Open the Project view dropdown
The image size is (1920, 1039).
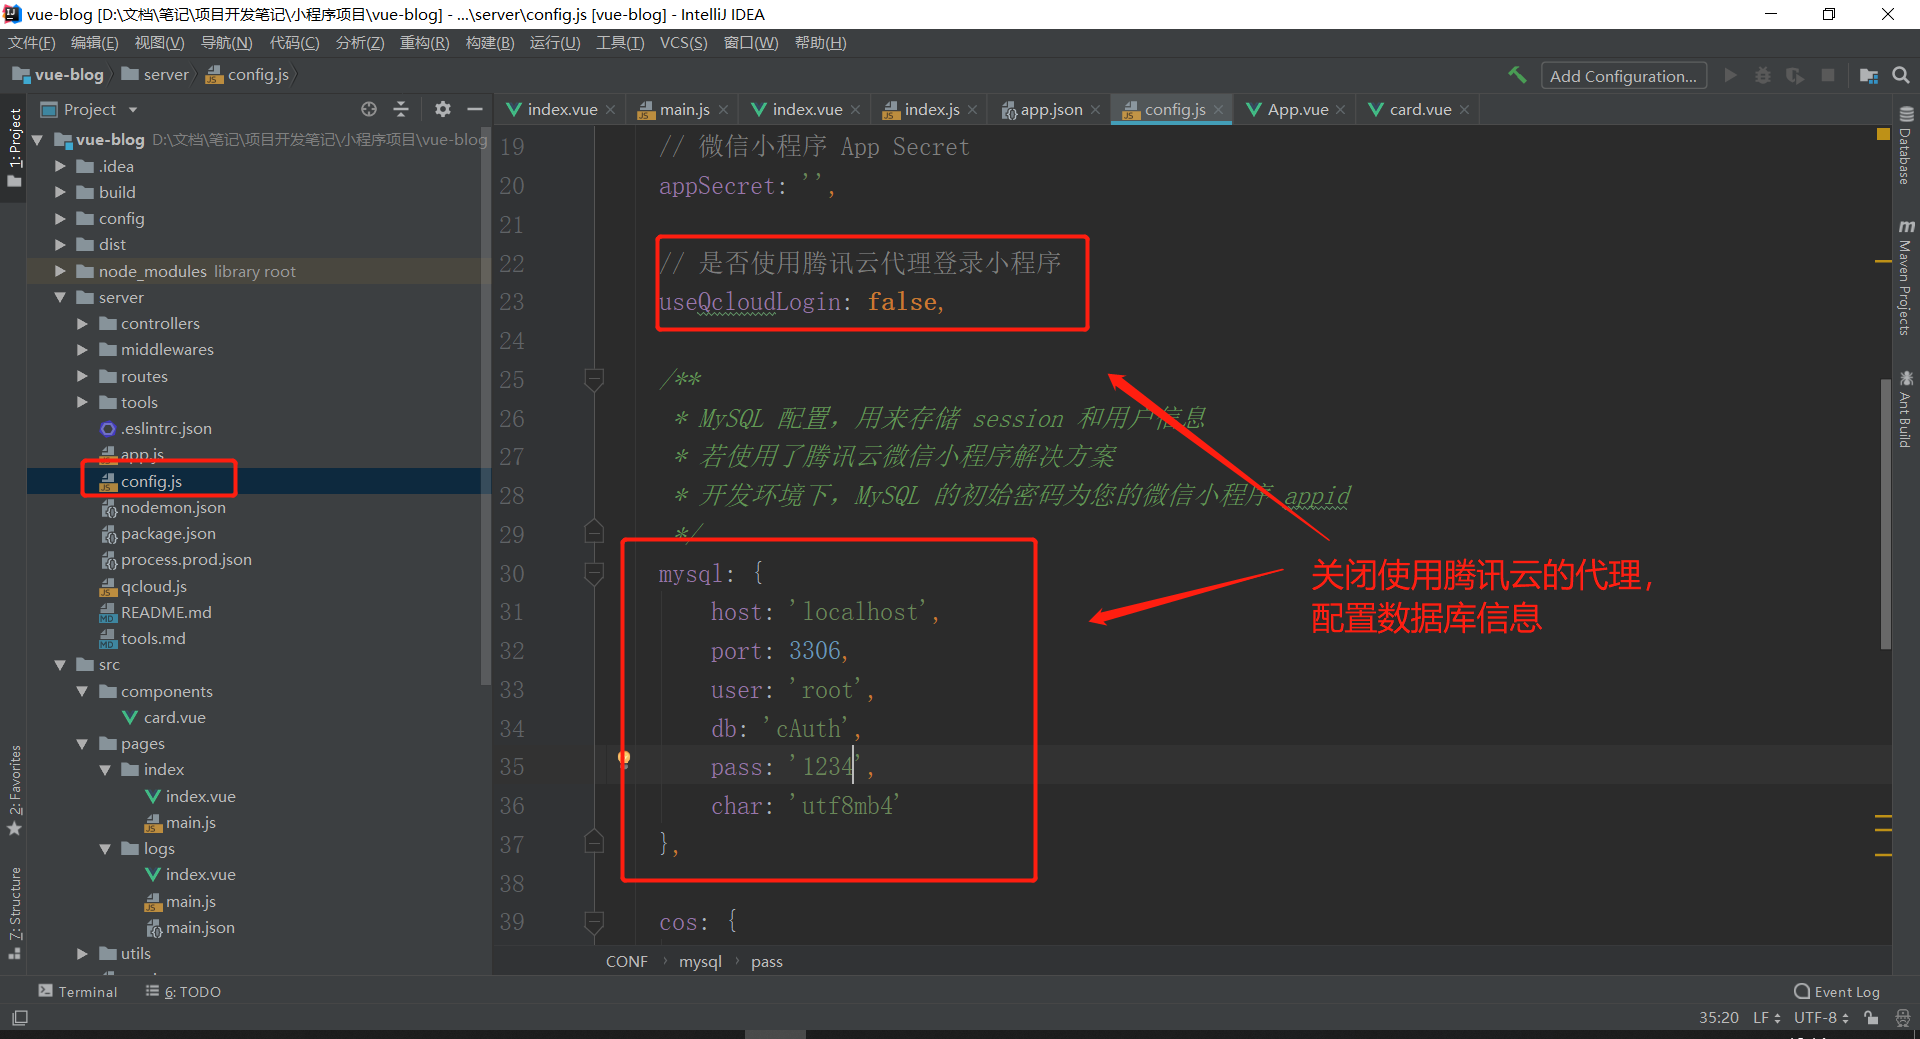(133, 110)
